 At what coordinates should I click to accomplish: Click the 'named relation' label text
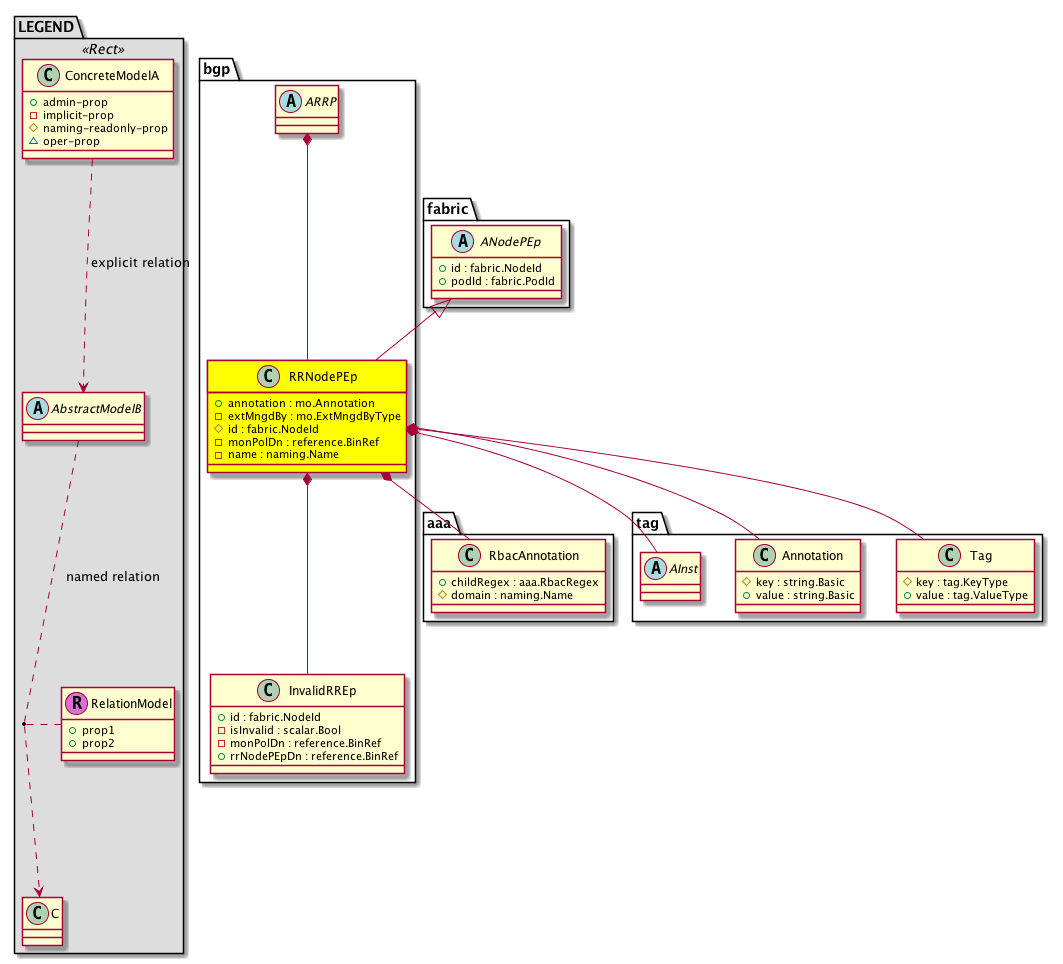[x=112, y=577]
